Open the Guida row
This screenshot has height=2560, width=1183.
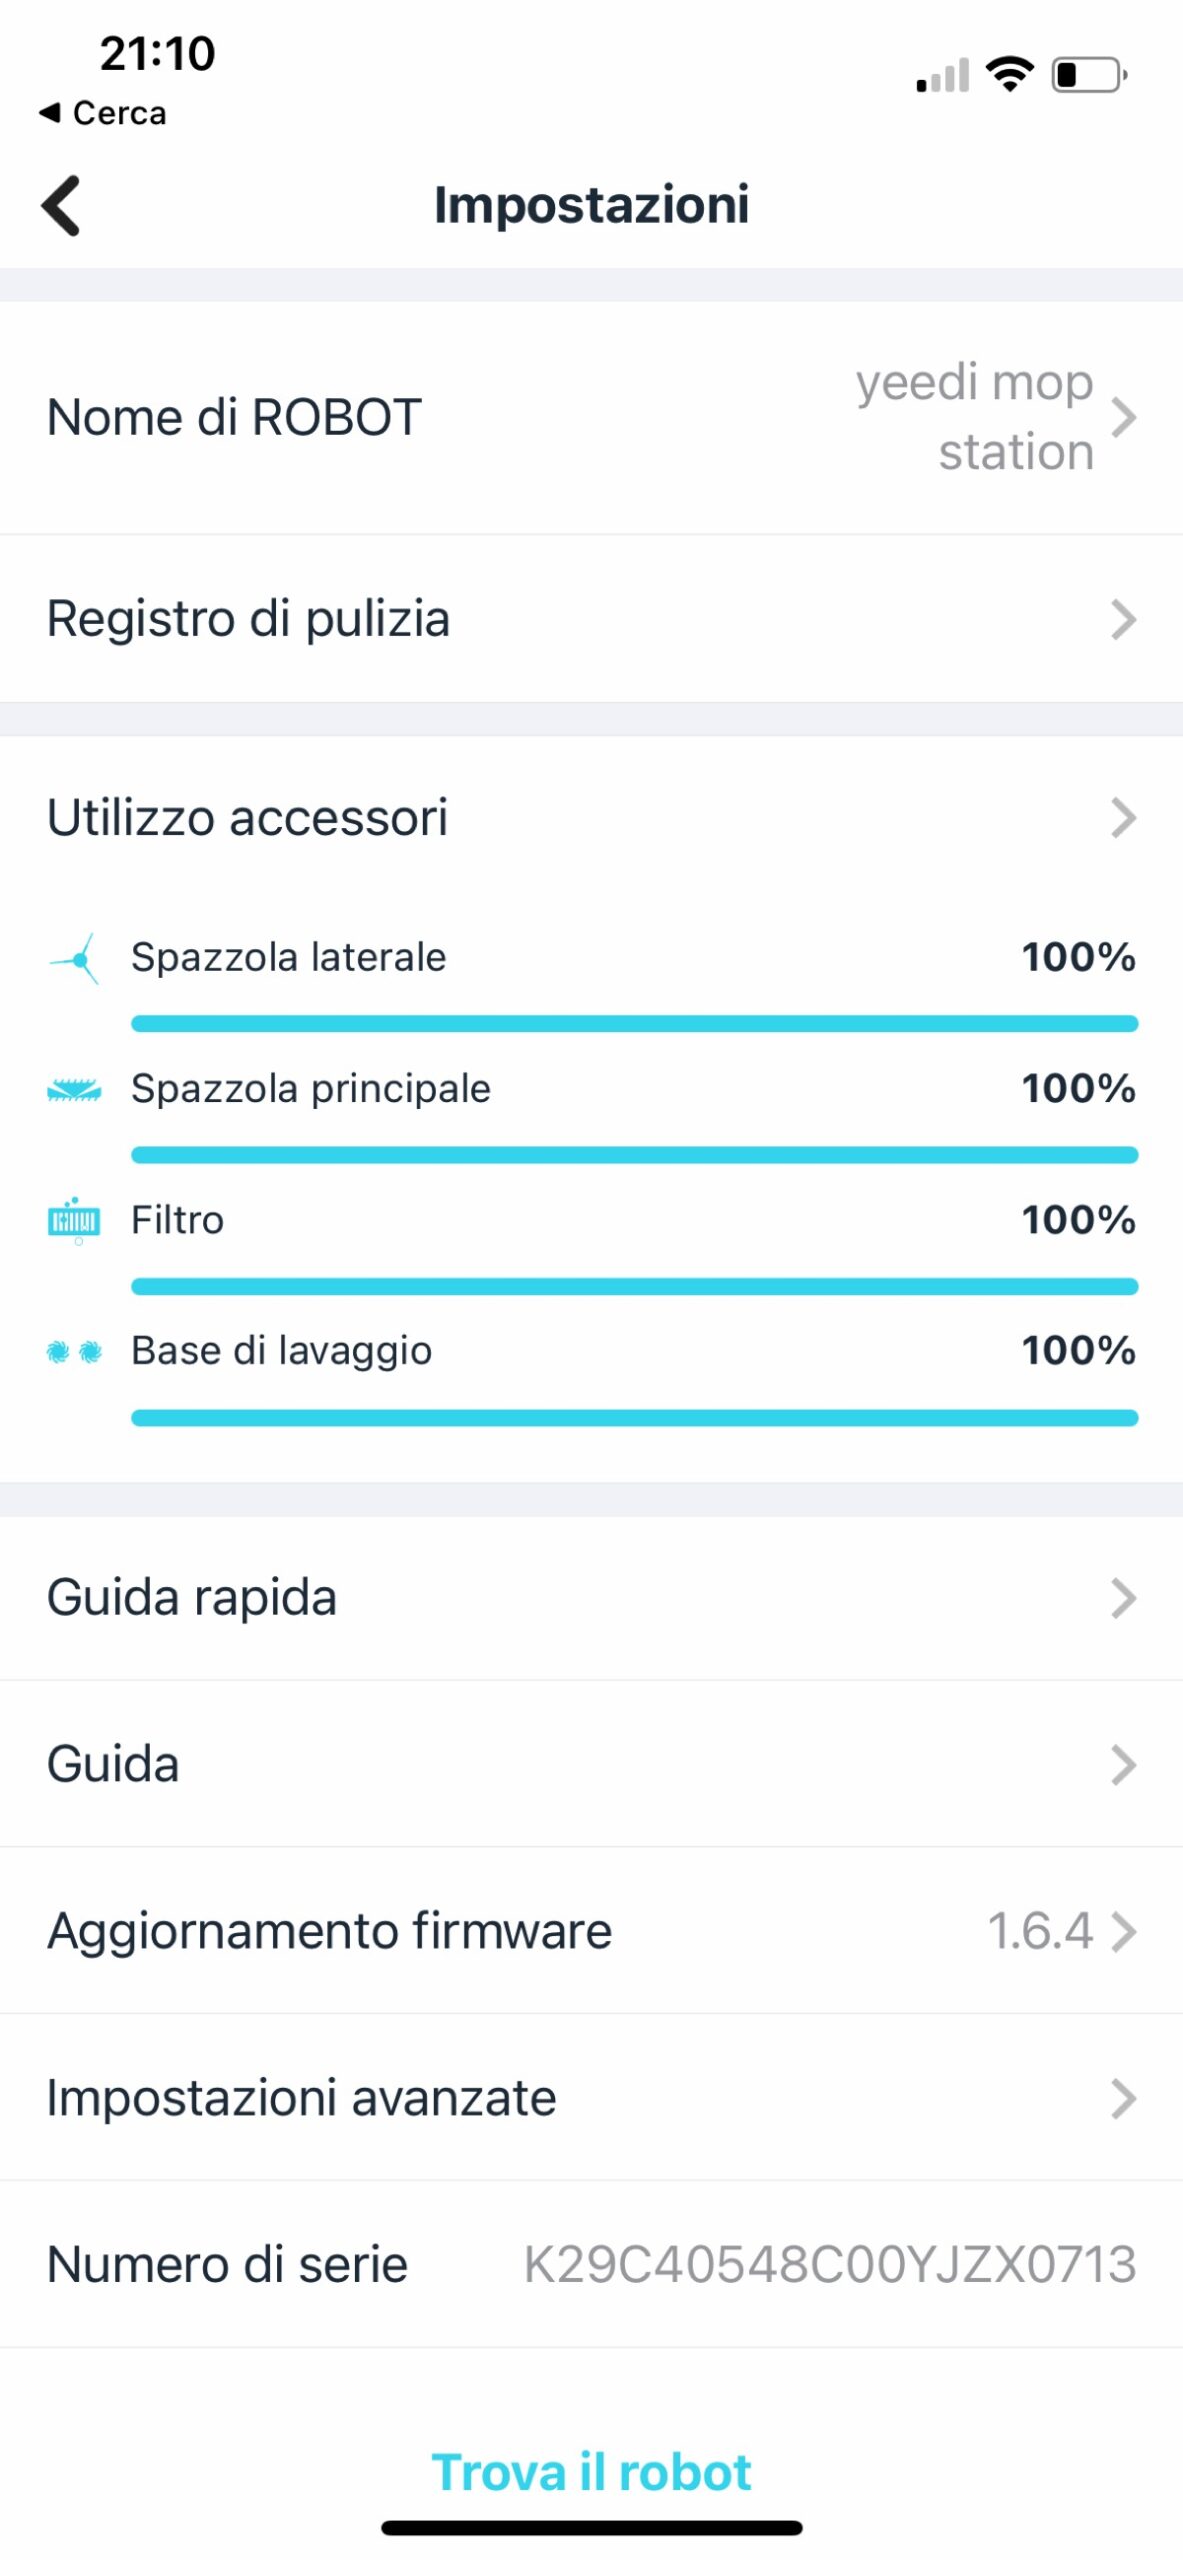point(590,1764)
